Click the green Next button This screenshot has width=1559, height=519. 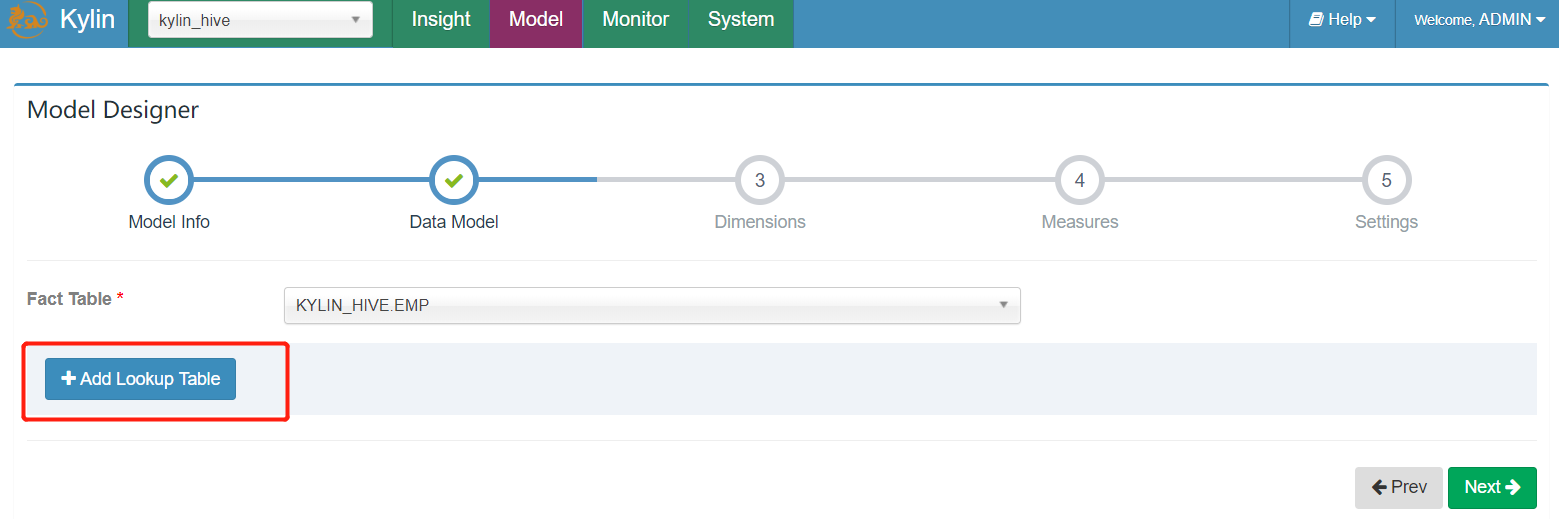pyautogui.click(x=1492, y=487)
